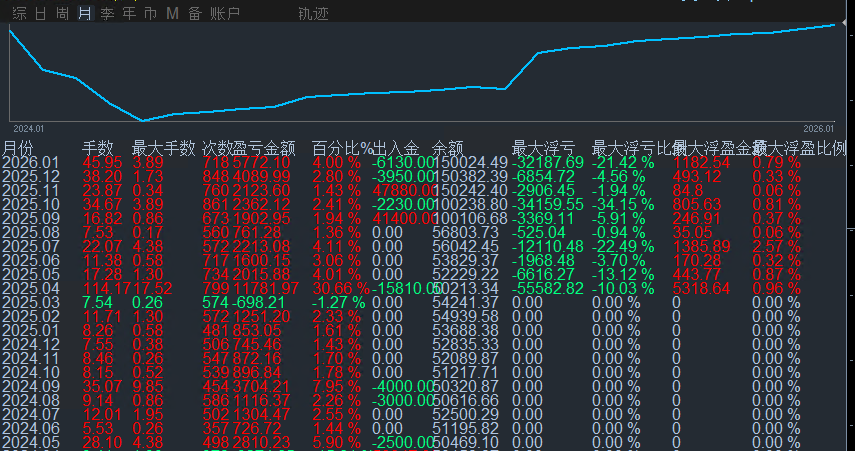Click the 2024.01 chart axis label
855x451 pixels.
28,129
